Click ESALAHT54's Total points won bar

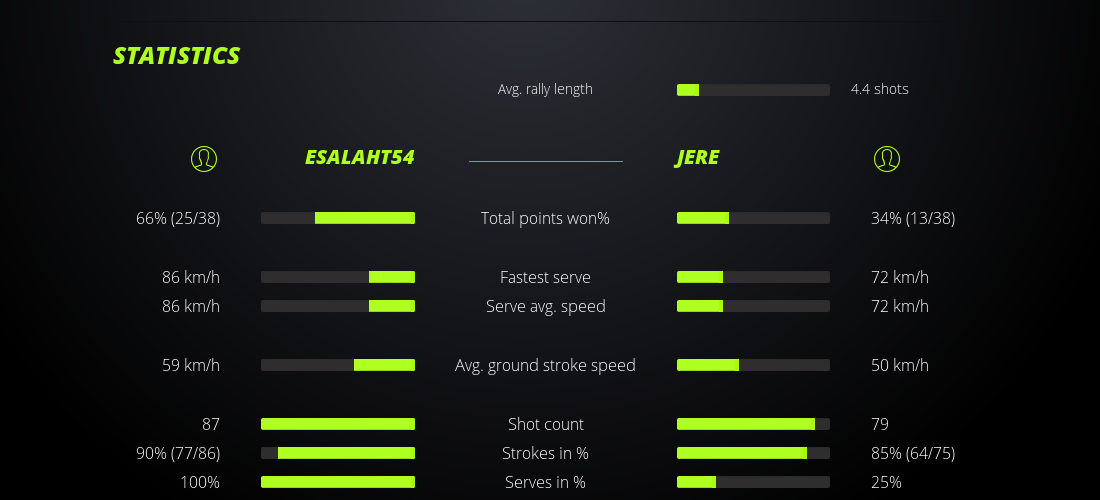pos(338,218)
